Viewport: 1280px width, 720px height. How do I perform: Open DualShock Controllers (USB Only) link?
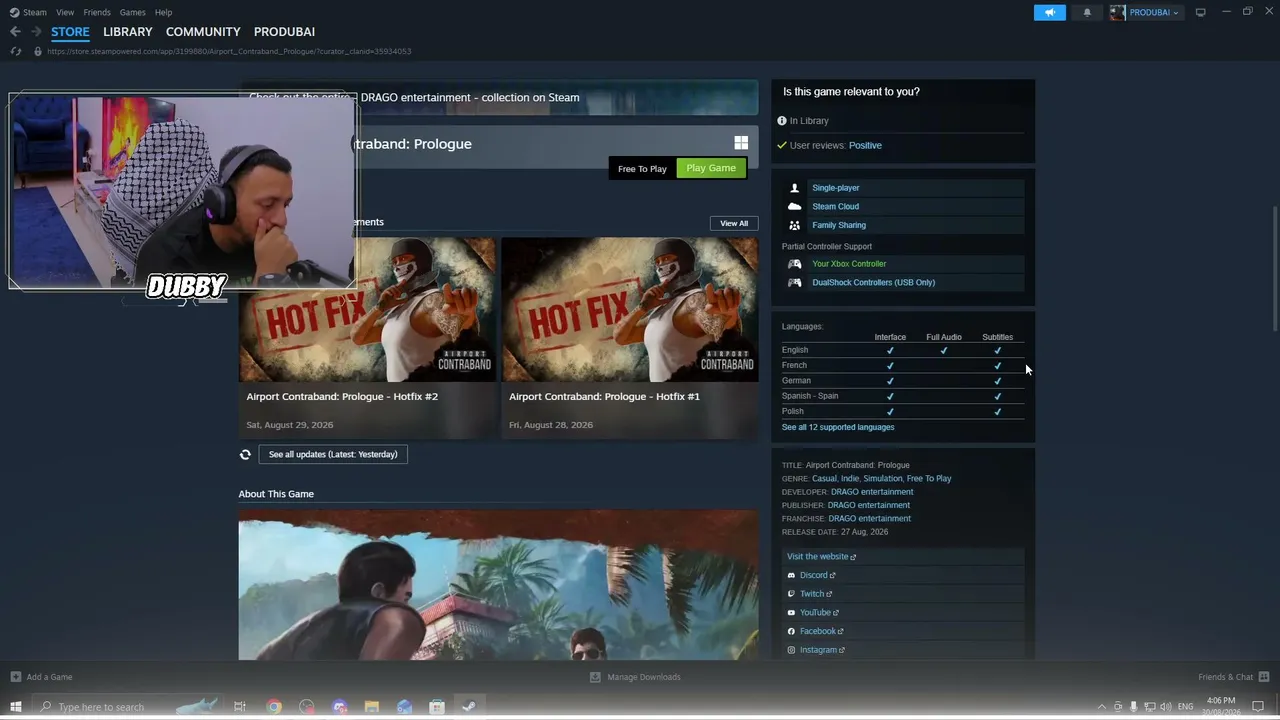(x=873, y=283)
